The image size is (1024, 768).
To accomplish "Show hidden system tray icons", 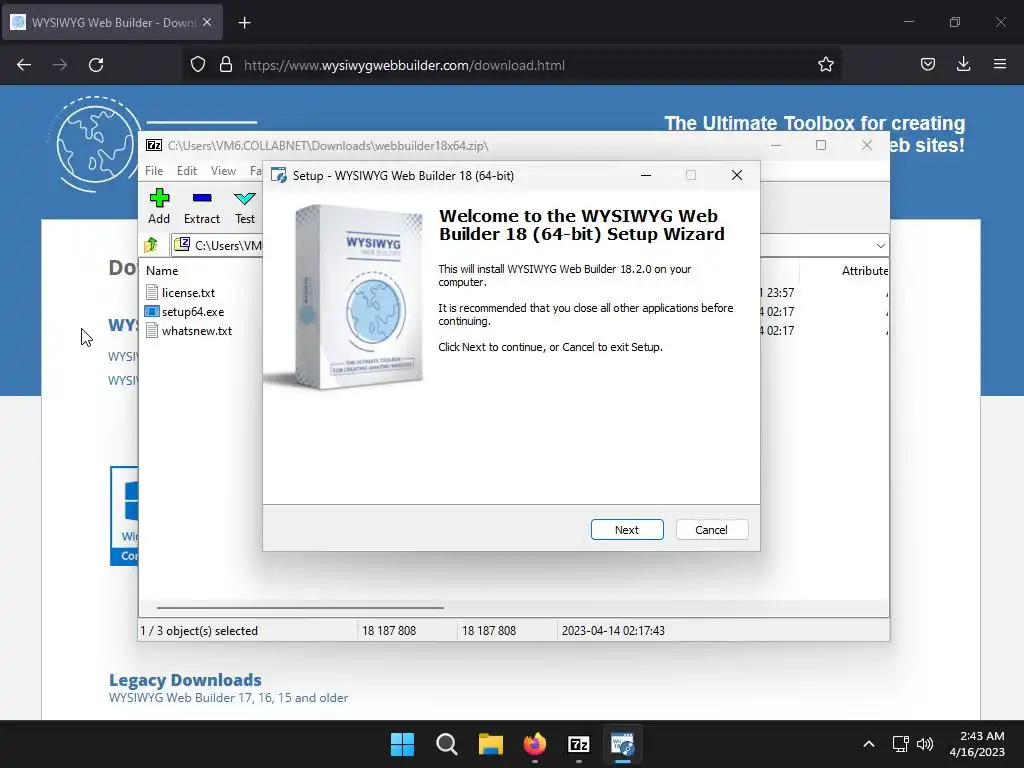I will click(x=869, y=744).
